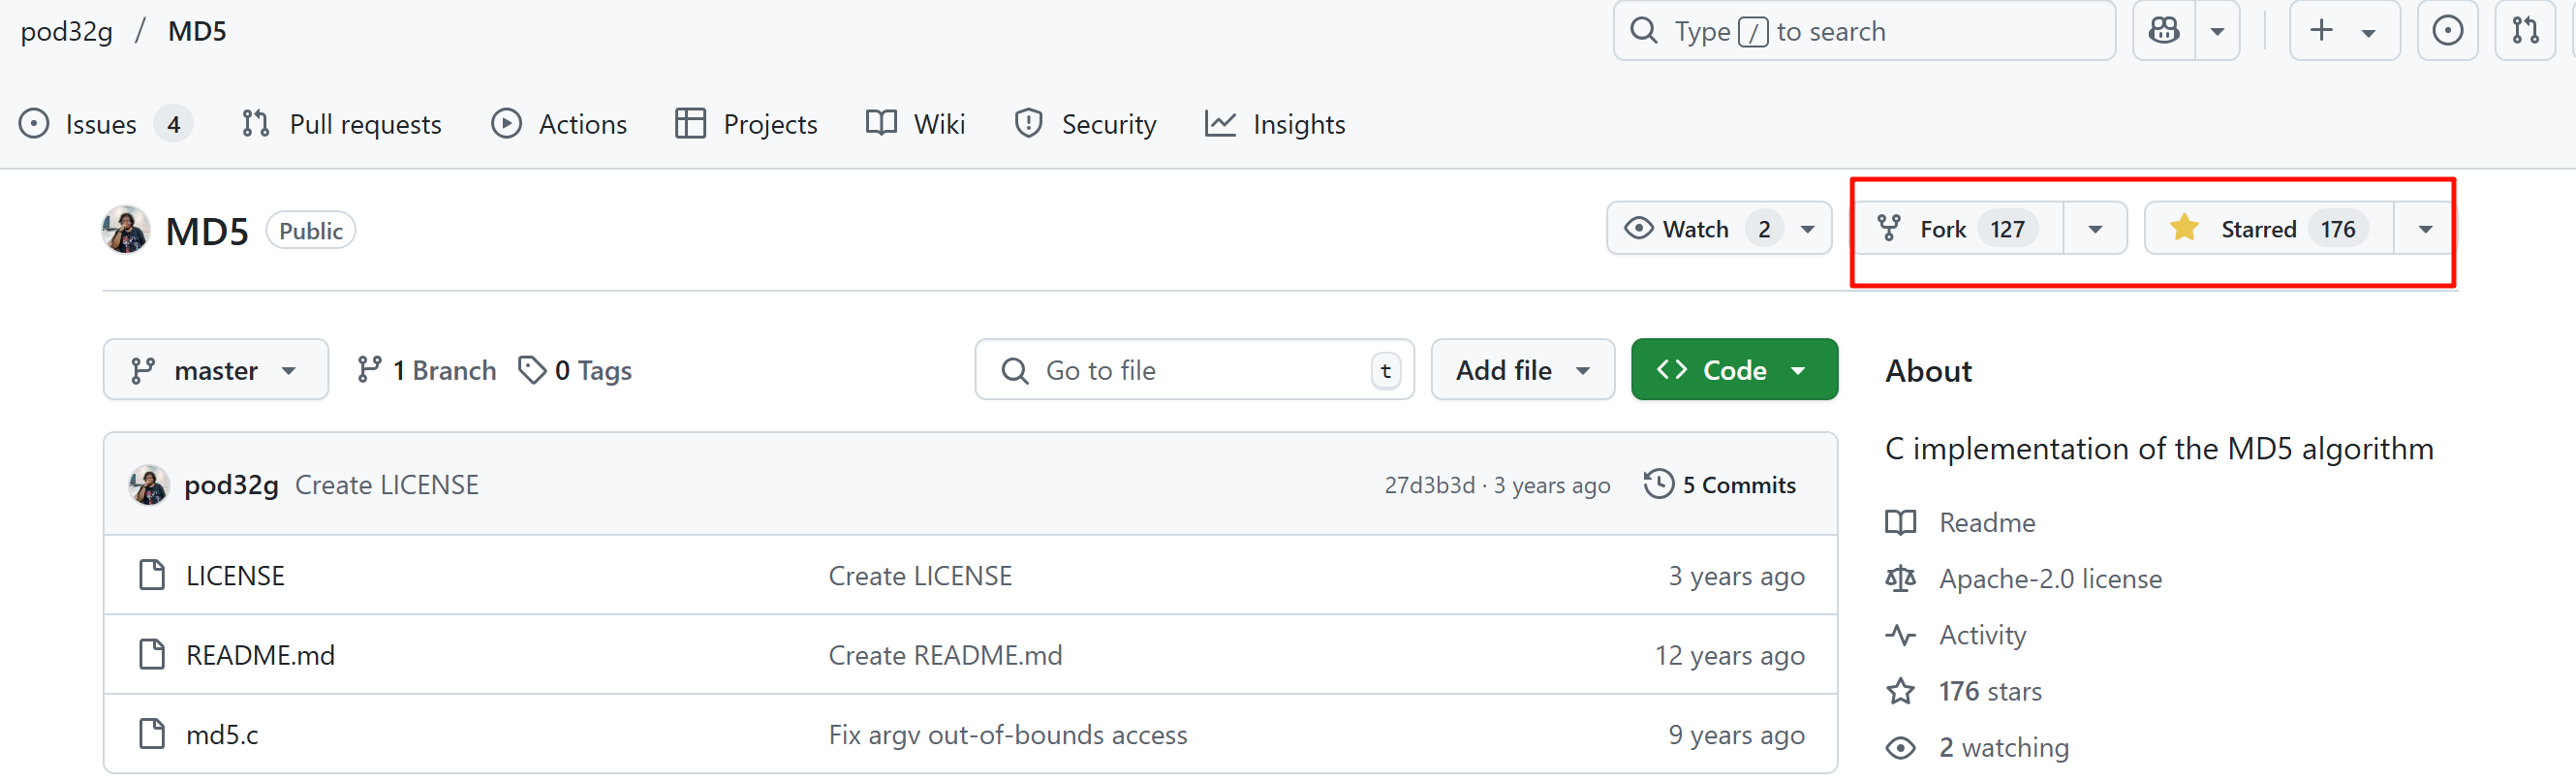Viewport: 2576px width, 781px height.
Task: Click the Apache-2.0 license scale icon
Action: [x=1900, y=579]
